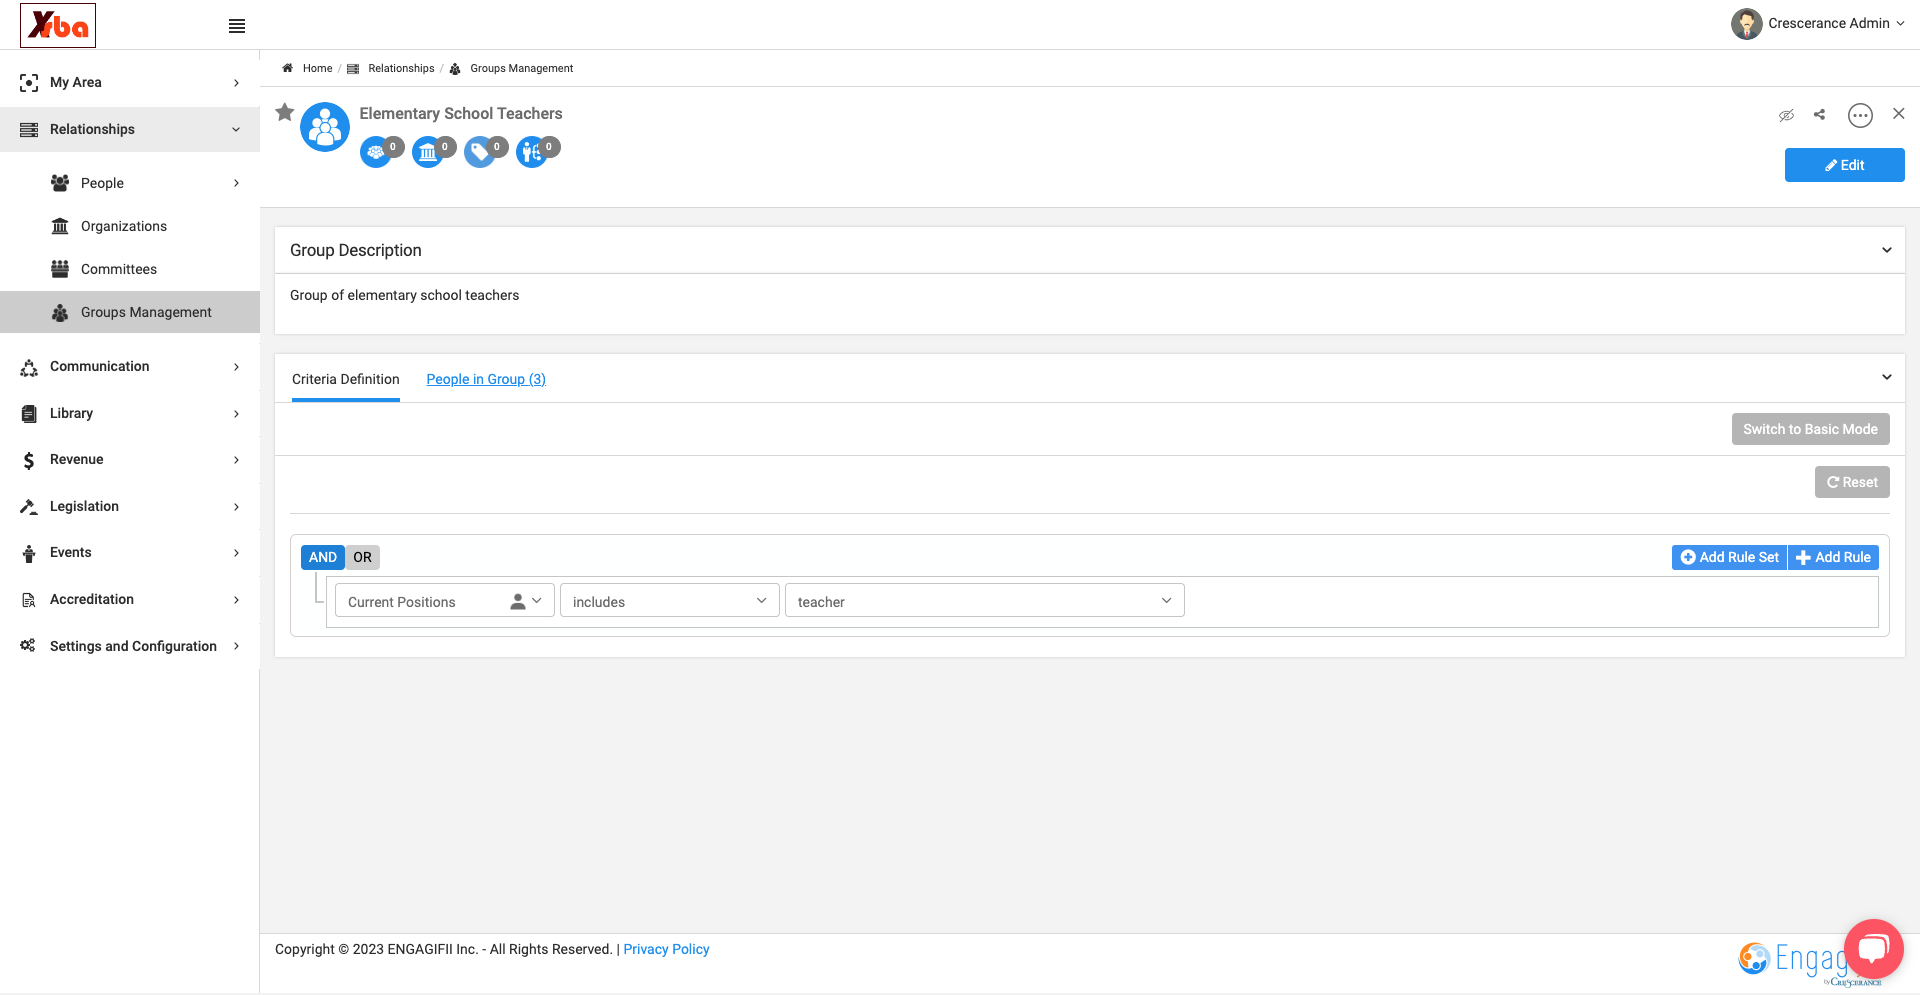Open the teacher value dropdown

tap(985, 601)
